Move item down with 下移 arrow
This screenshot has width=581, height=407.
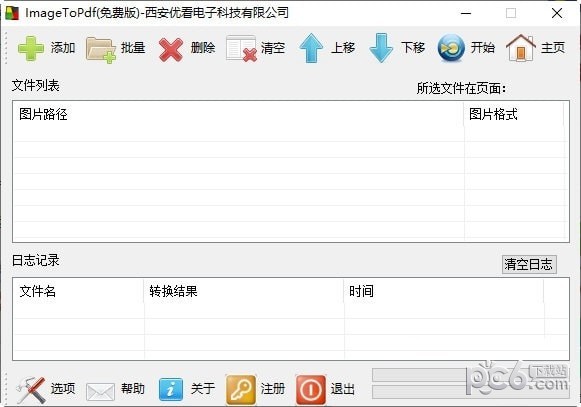(381, 48)
